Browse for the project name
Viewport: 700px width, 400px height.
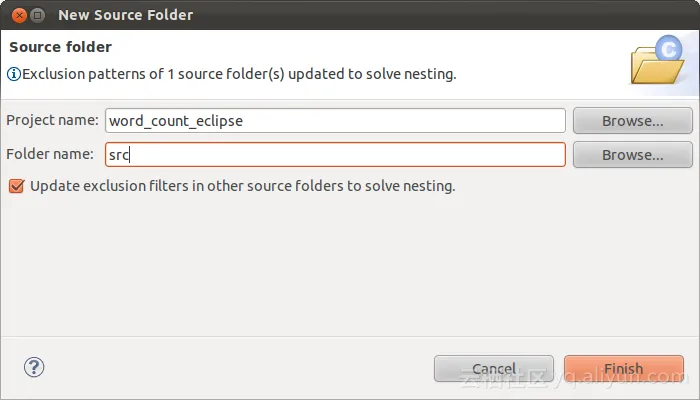click(x=632, y=121)
